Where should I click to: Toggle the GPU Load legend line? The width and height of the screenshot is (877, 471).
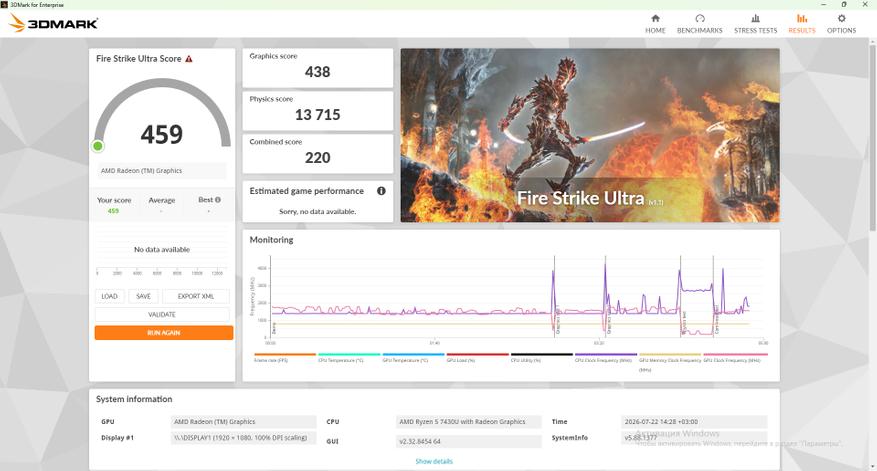point(477,357)
